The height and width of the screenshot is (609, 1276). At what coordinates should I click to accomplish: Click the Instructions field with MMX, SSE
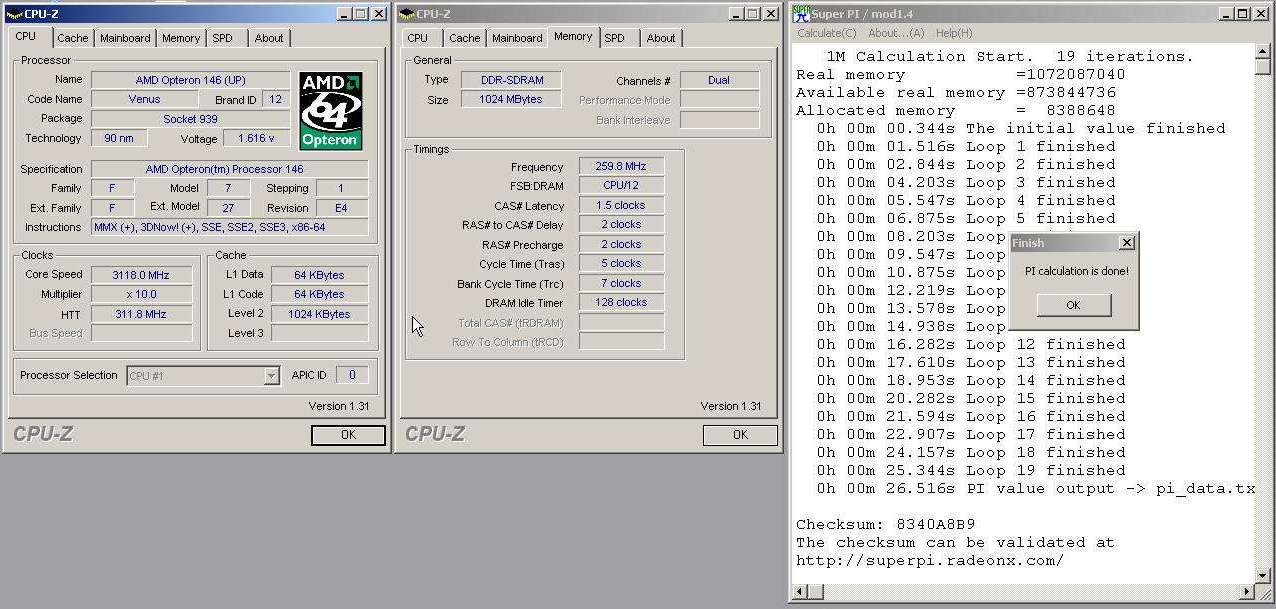coord(229,227)
